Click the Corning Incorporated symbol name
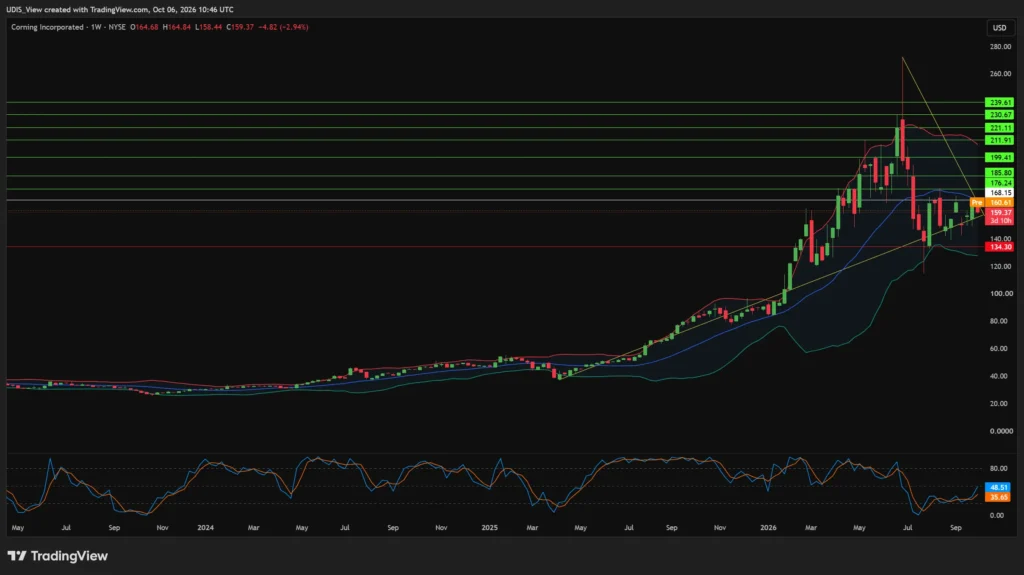Viewport: 1024px width, 575px height. (x=47, y=27)
